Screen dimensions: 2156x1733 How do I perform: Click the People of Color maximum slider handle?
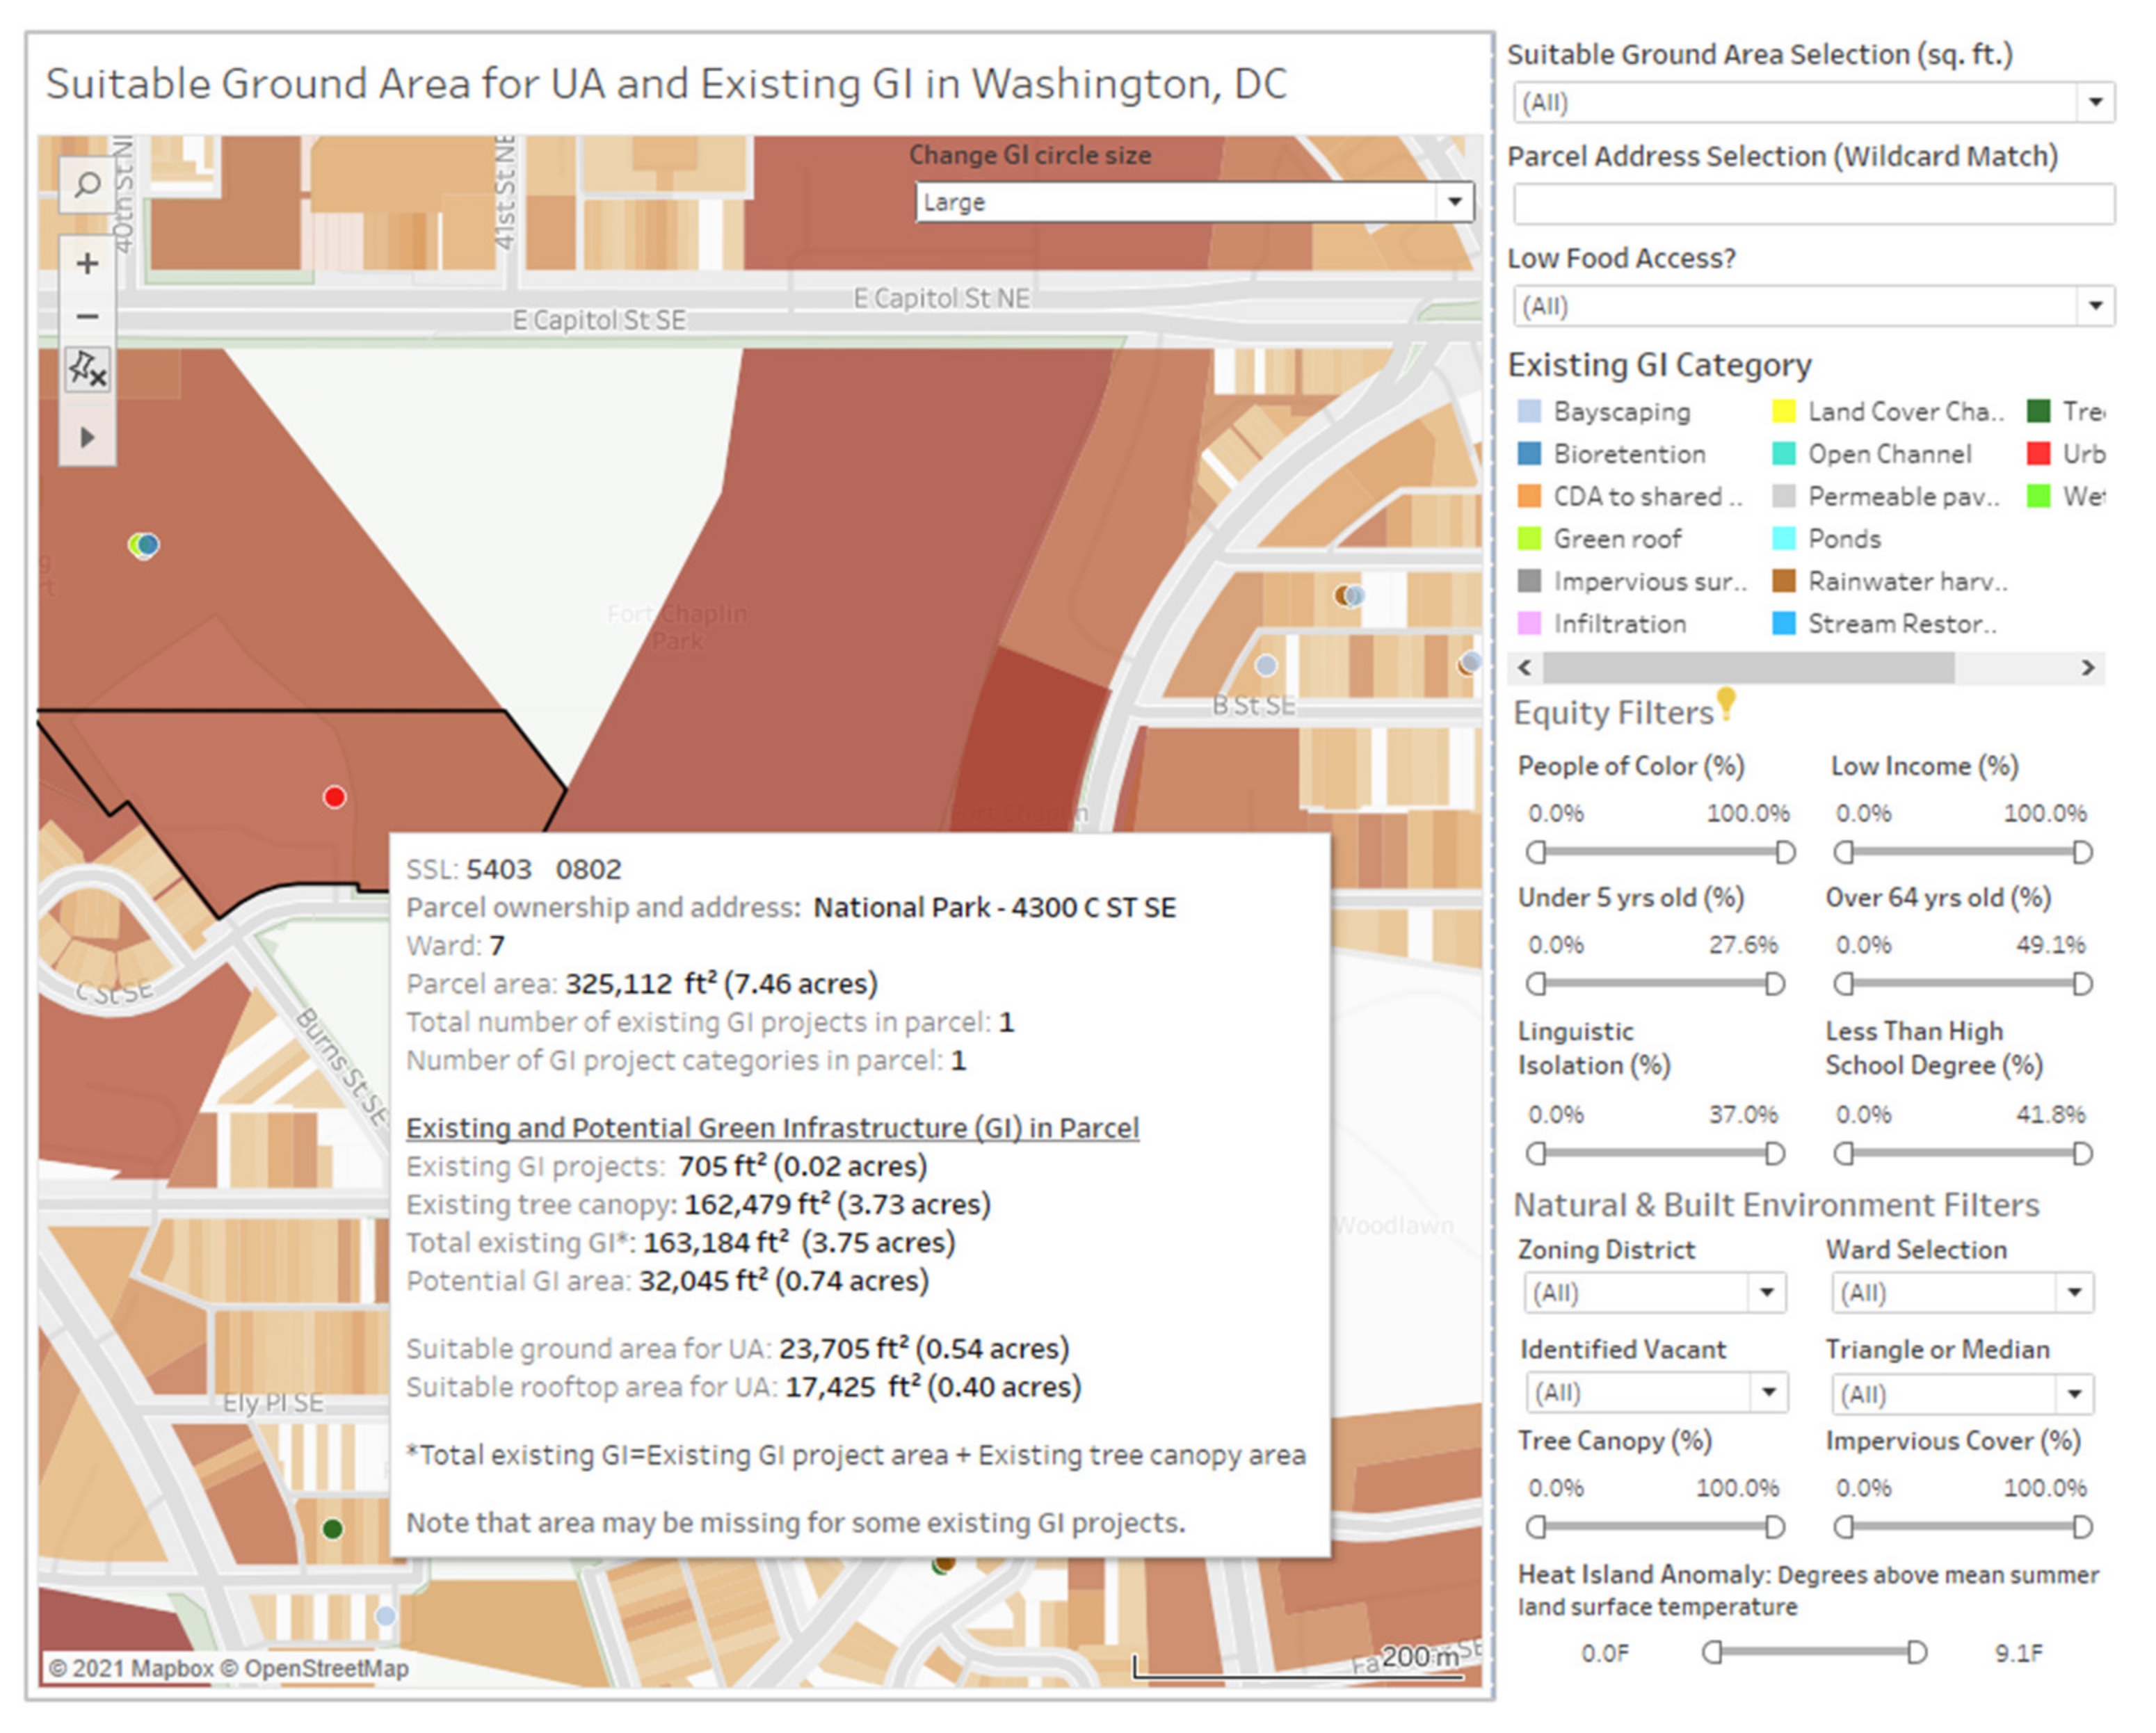click(1785, 853)
